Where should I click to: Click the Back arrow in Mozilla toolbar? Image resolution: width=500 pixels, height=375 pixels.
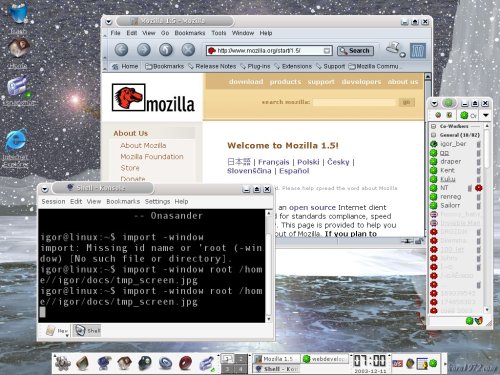click(x=121, y=50)
